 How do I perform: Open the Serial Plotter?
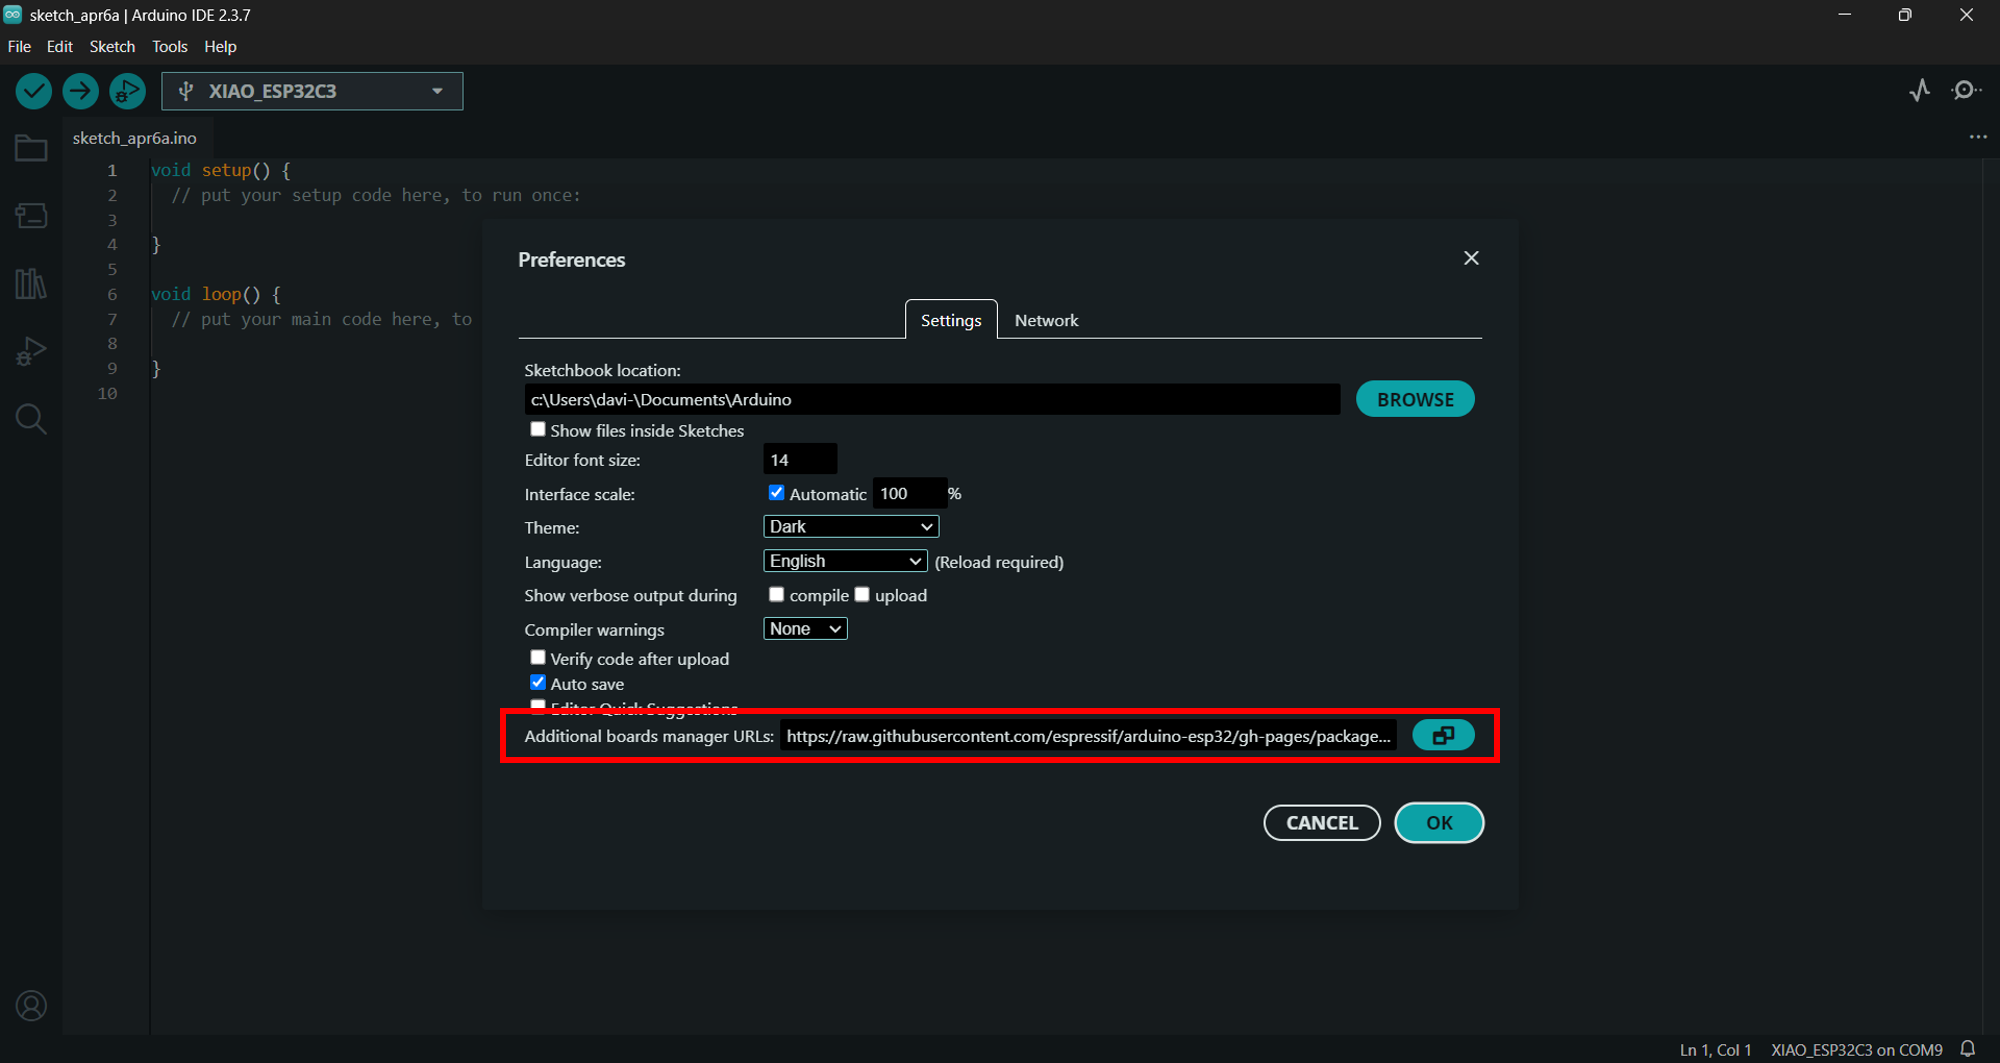point(1920,91)
